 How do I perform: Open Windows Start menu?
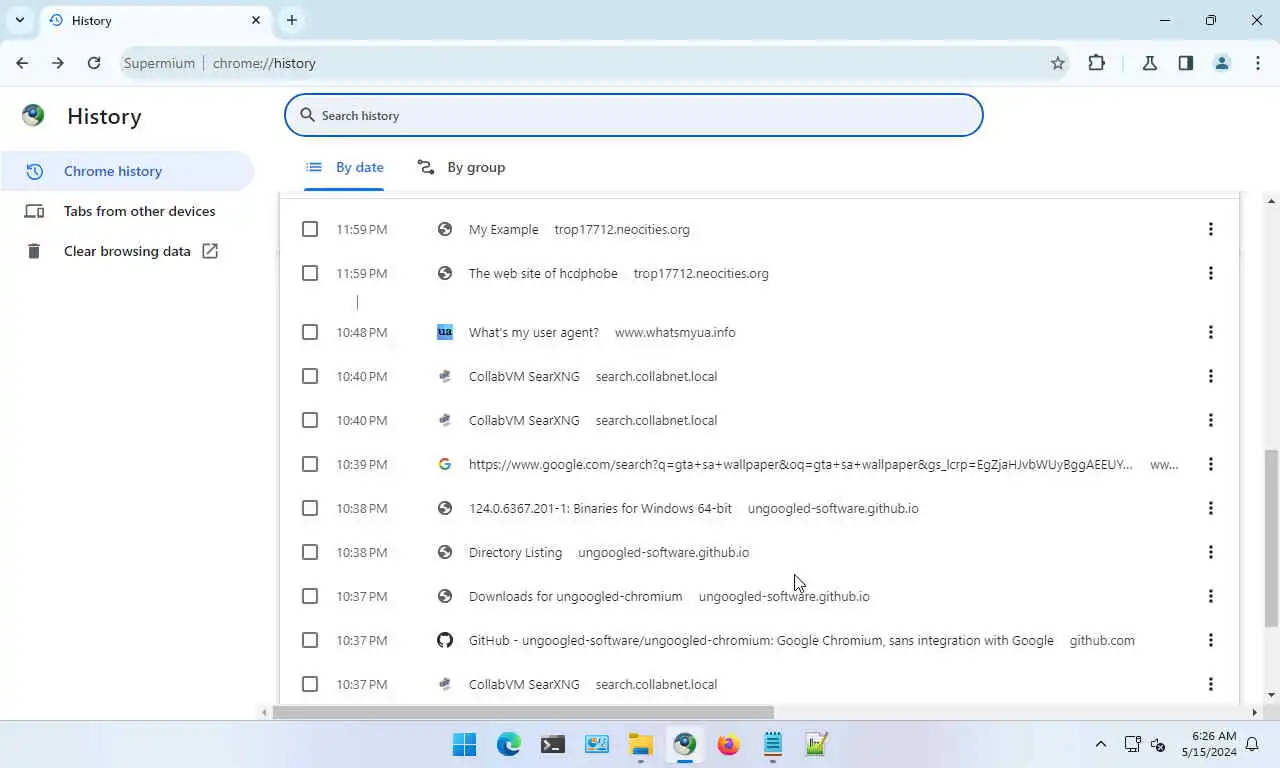pyautogui.click(x=465, y=744)
